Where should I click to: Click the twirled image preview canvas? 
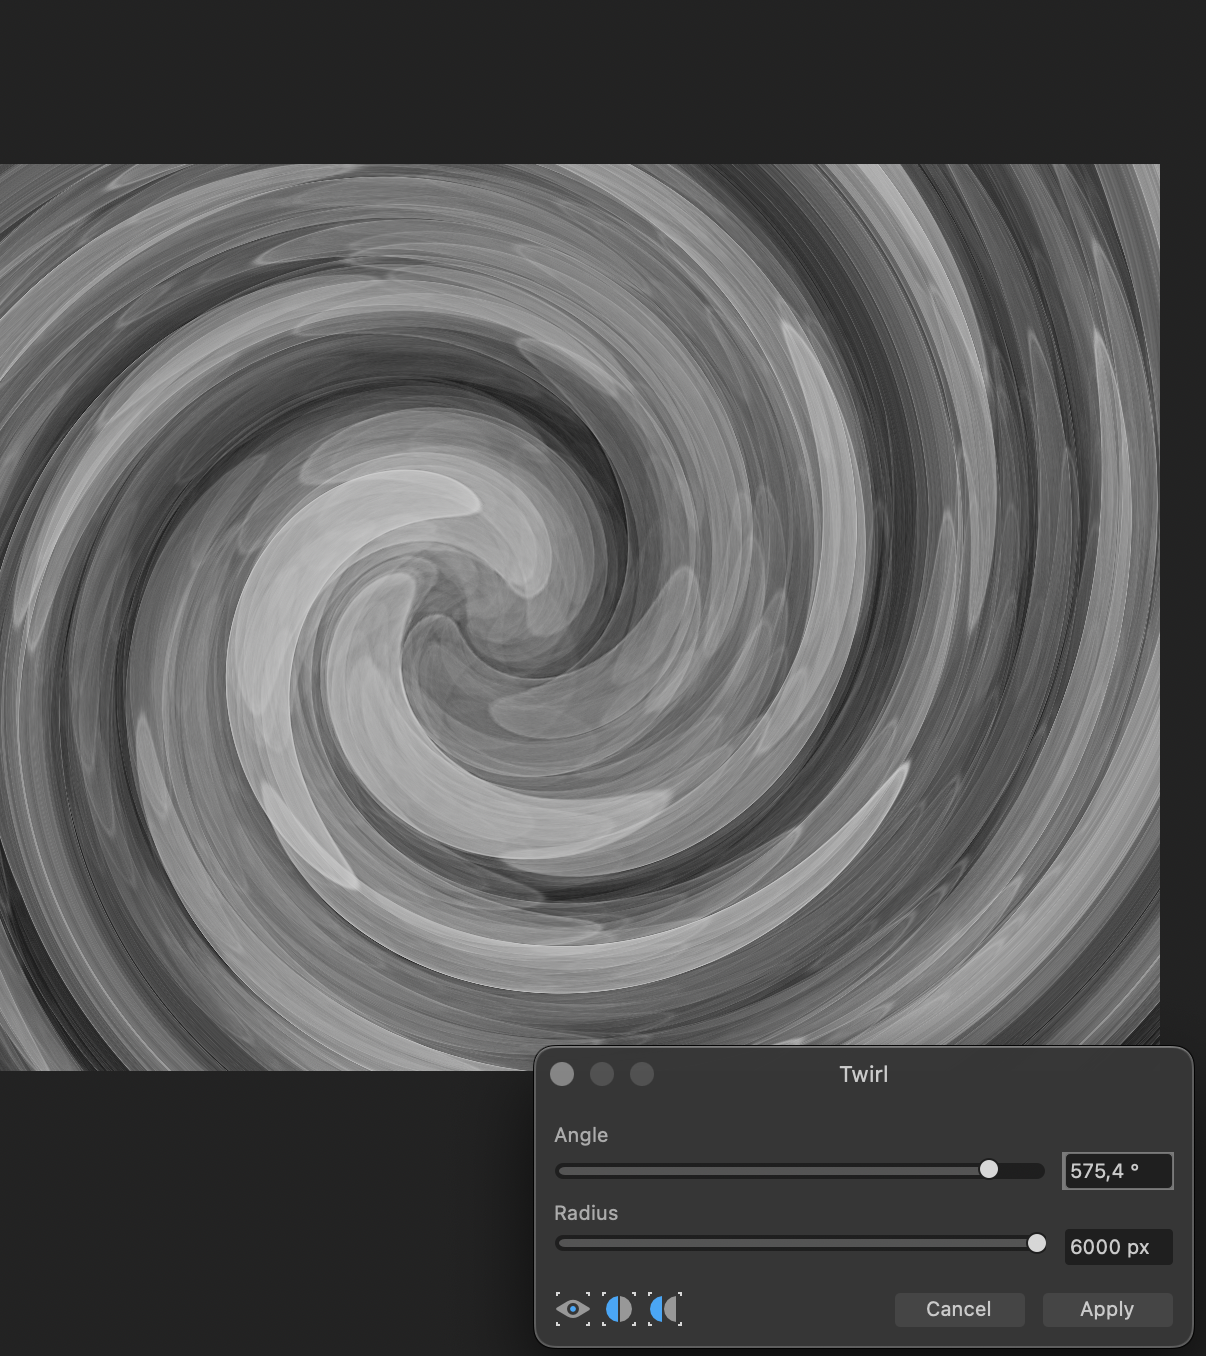tap(580, 617)
